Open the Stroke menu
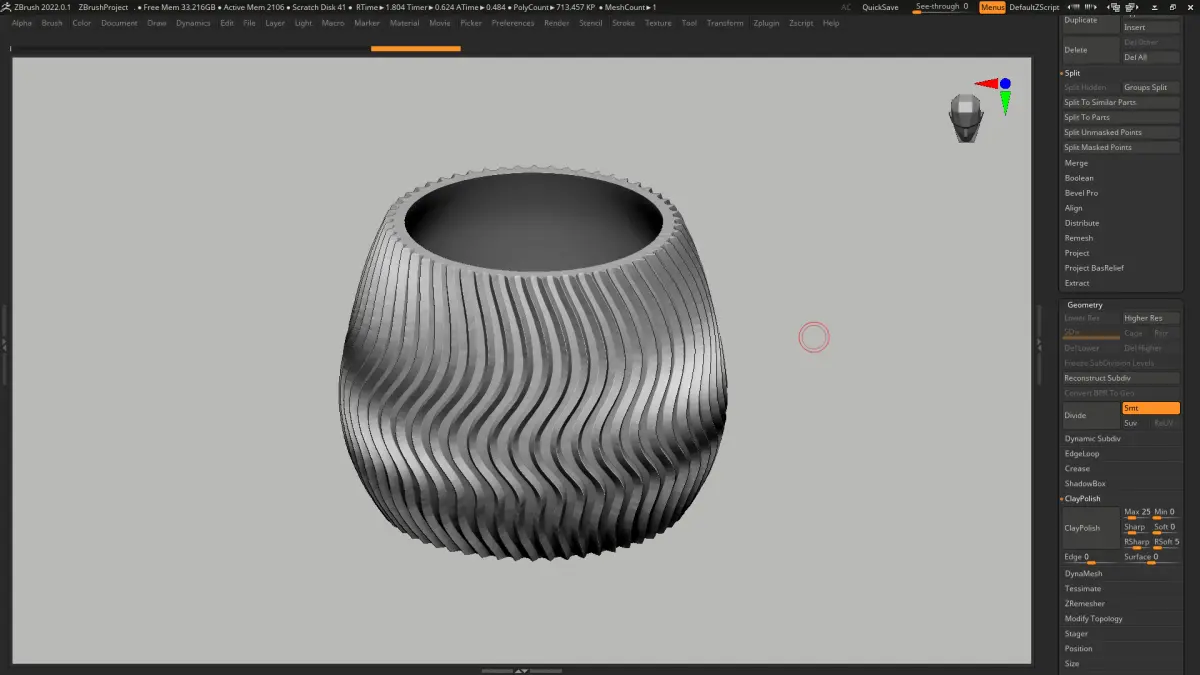 point(623,23)
